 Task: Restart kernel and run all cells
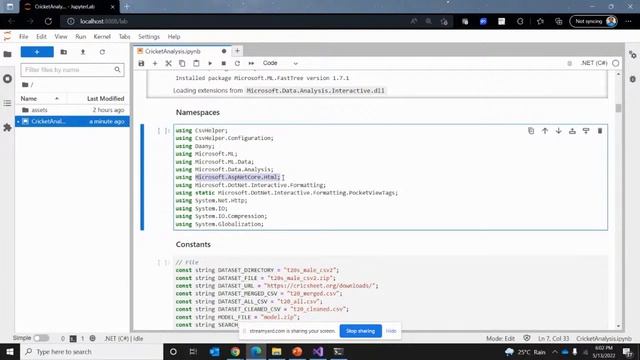click(x=251, y=63)
